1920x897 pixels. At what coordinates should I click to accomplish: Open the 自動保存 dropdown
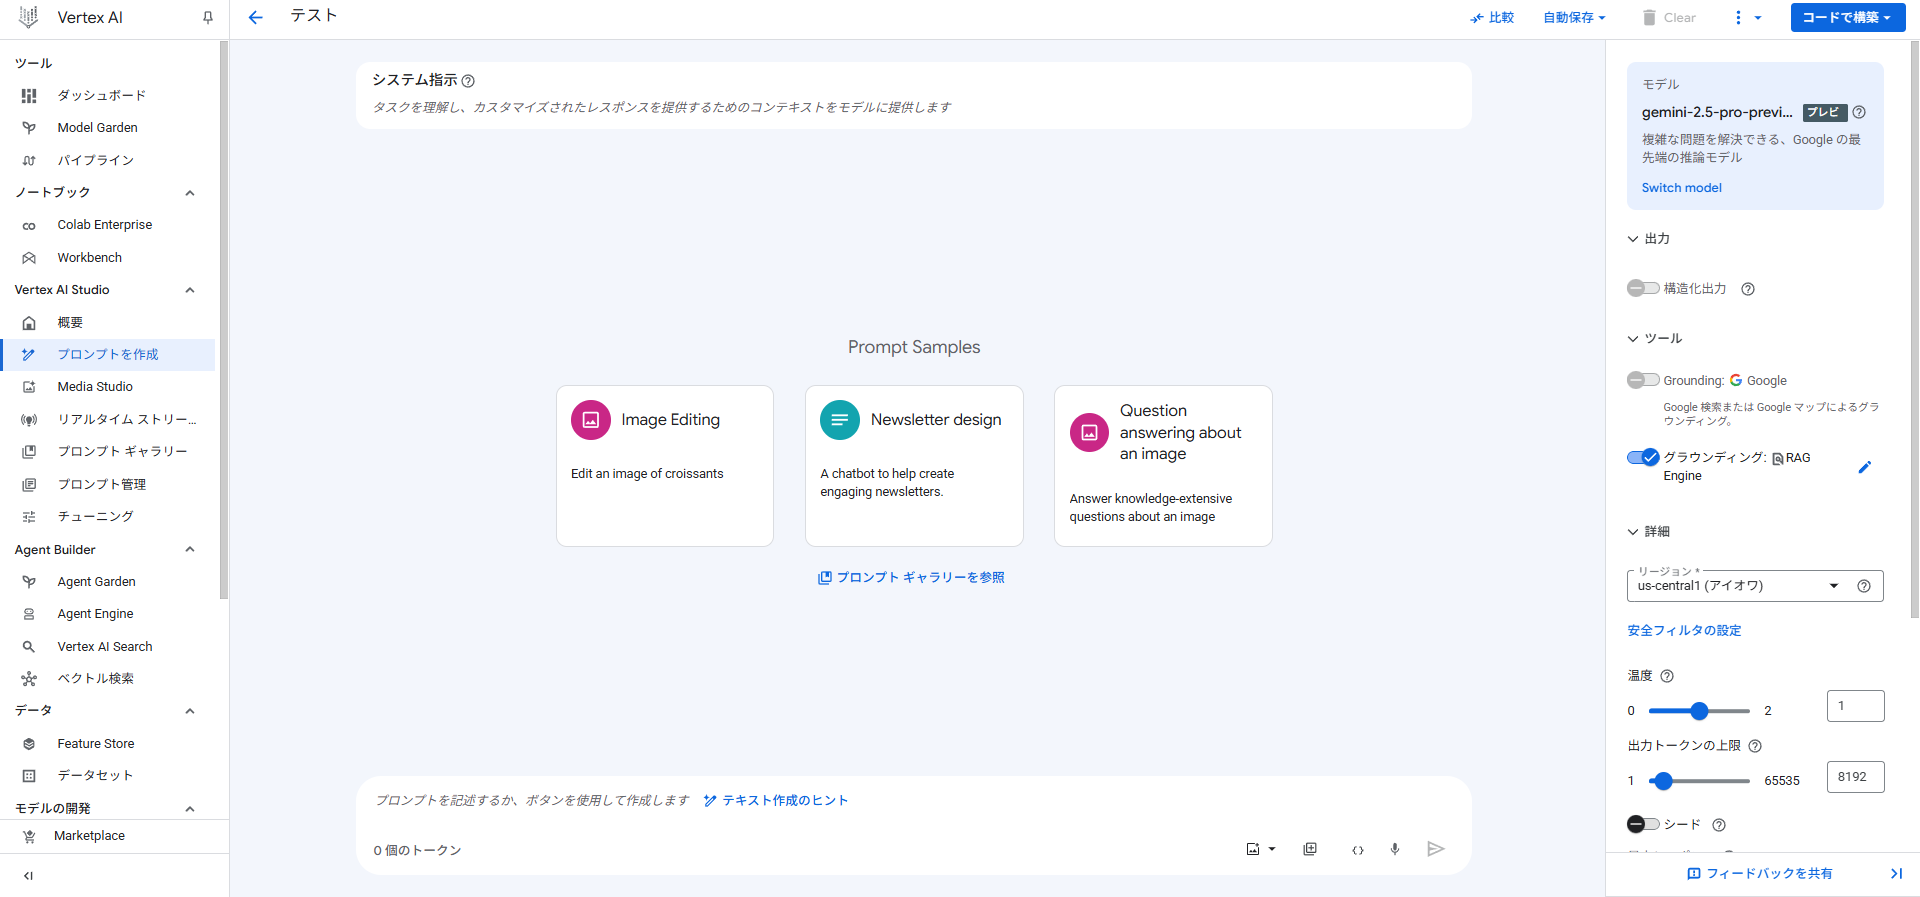tap(1574, 17)
